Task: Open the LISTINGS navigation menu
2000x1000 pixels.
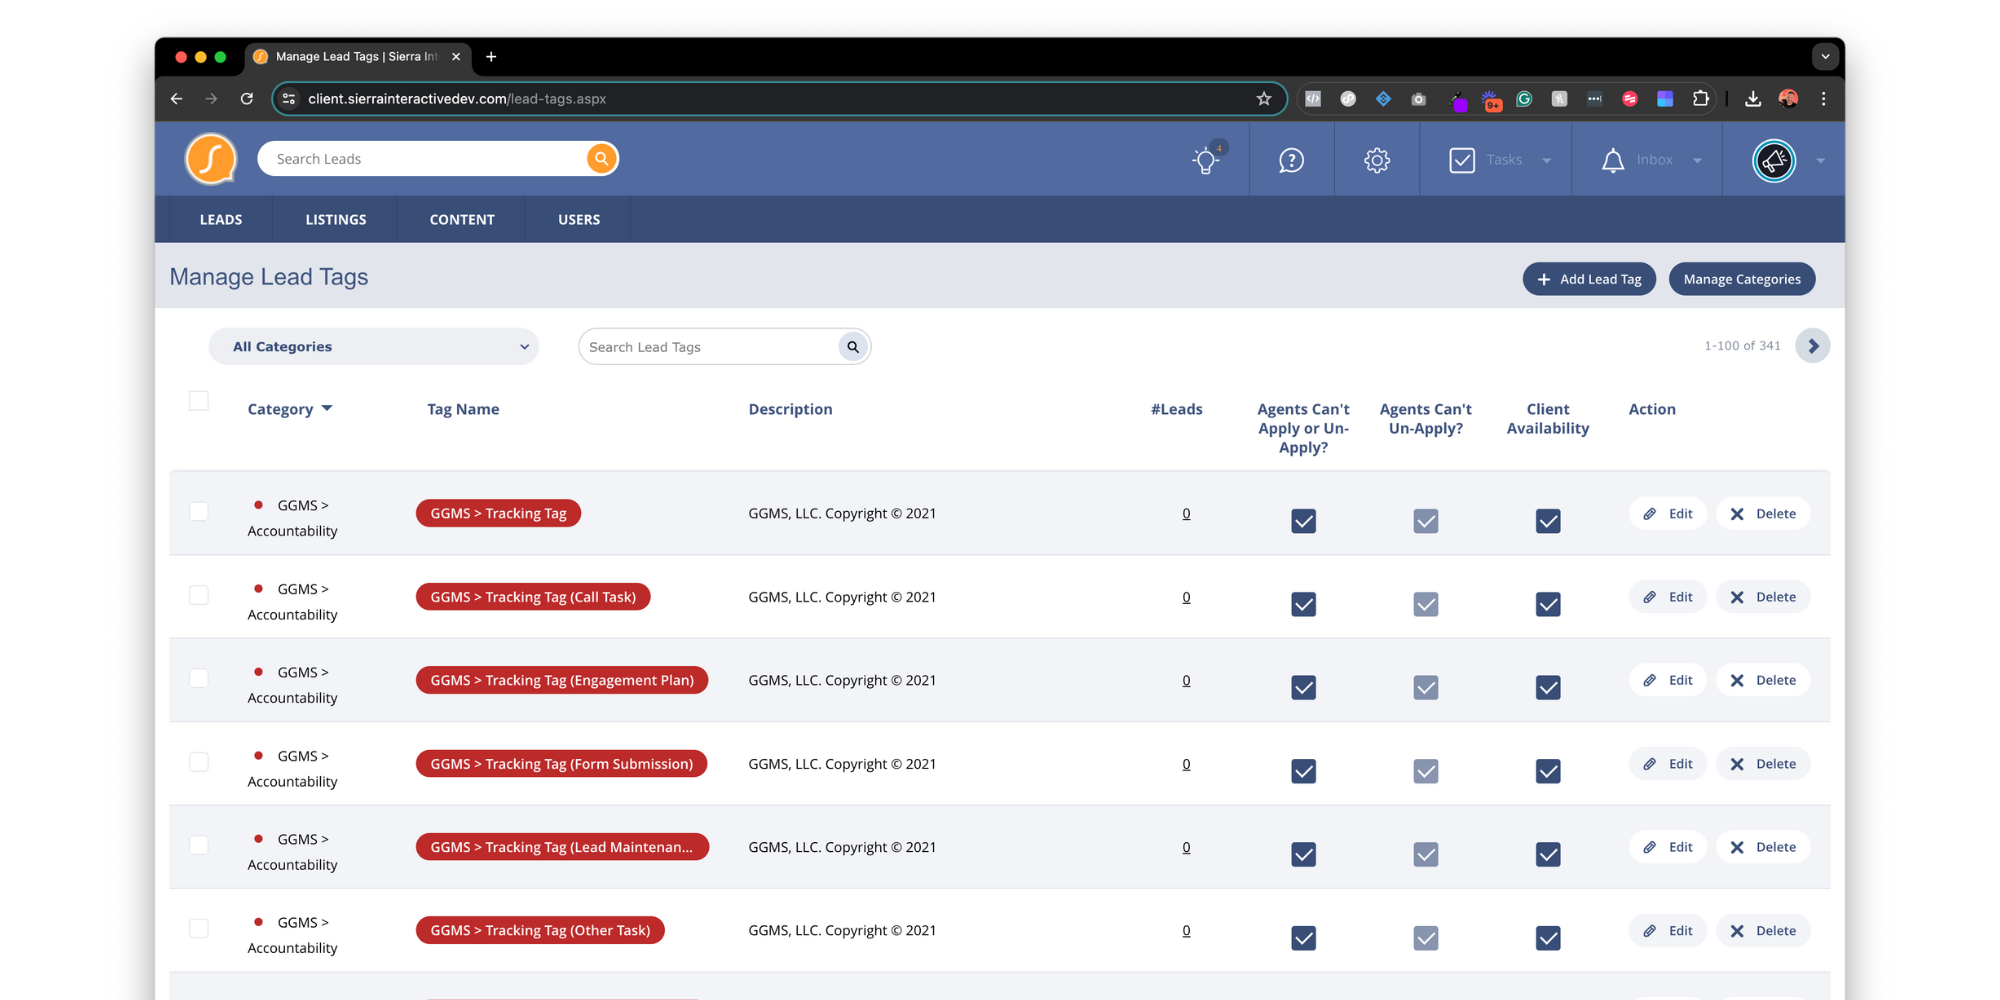Action: (336, 220)
